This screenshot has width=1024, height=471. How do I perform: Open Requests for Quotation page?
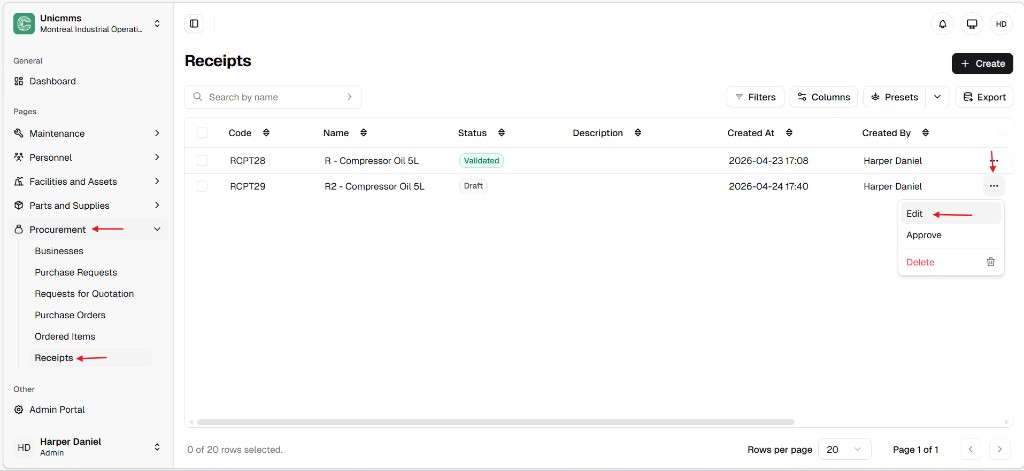tap(84, 294)
